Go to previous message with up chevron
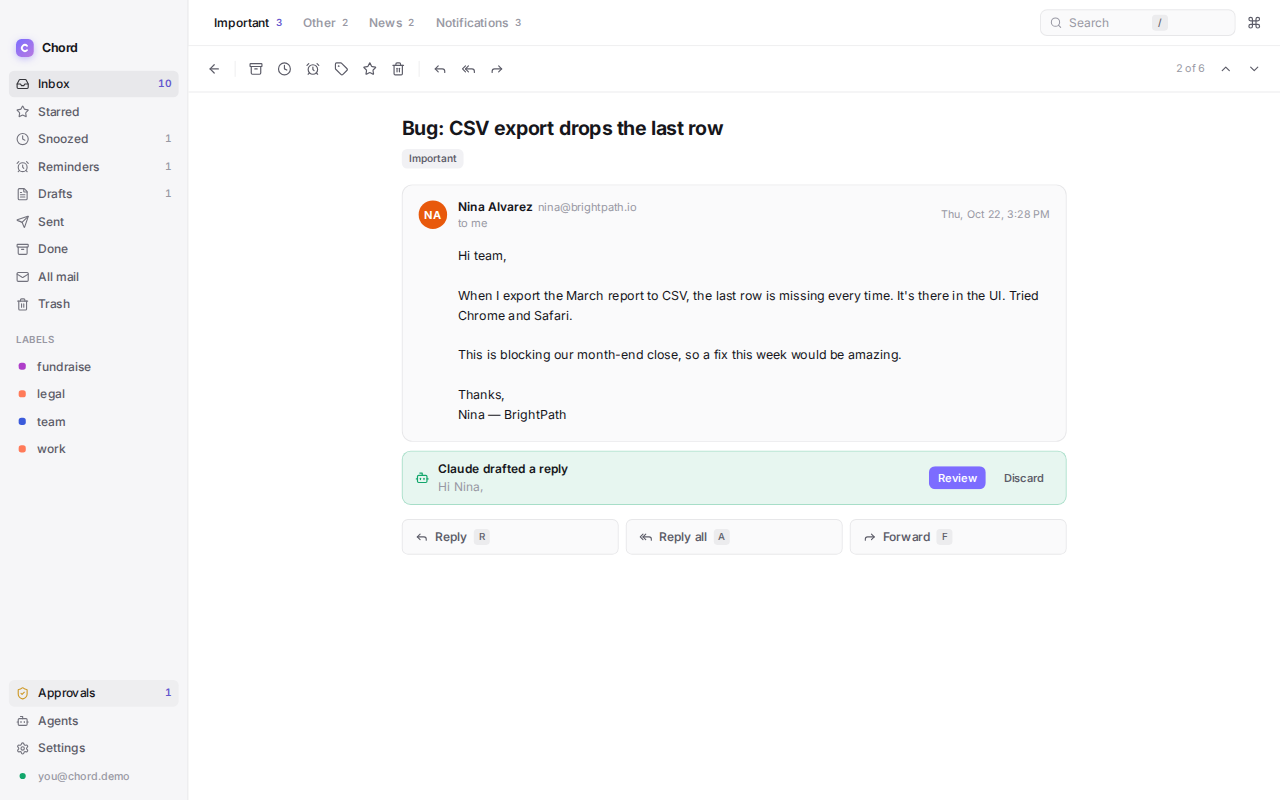The height and width of the screenshot is (800, 1280). pyautogui.click(x=1226, y=69)
